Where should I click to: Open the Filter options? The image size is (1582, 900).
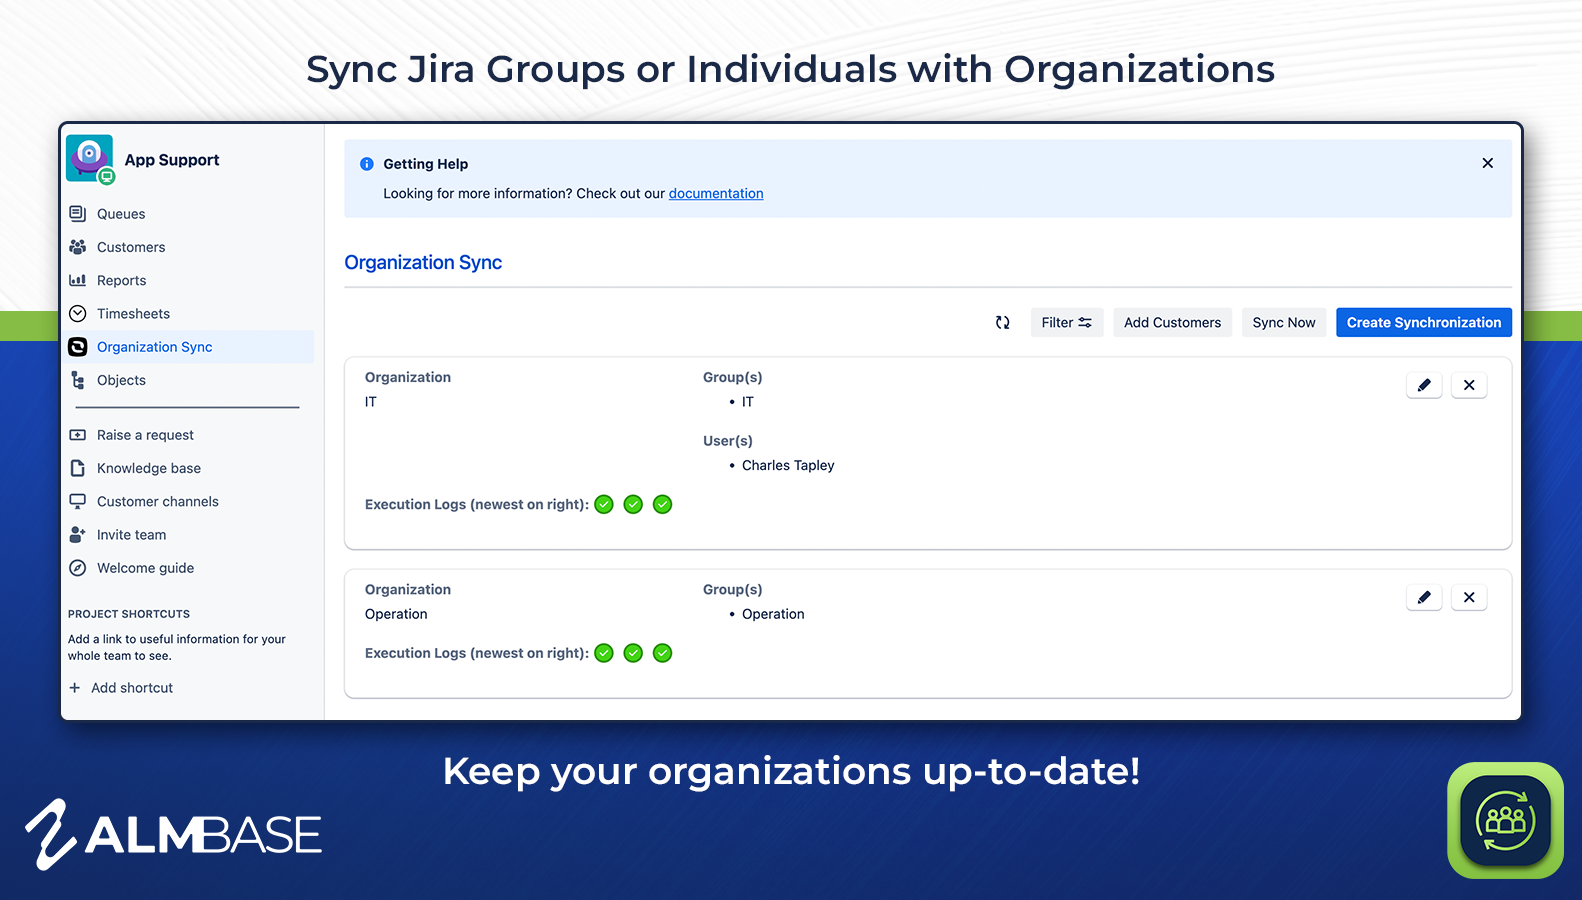(1067, 322)
